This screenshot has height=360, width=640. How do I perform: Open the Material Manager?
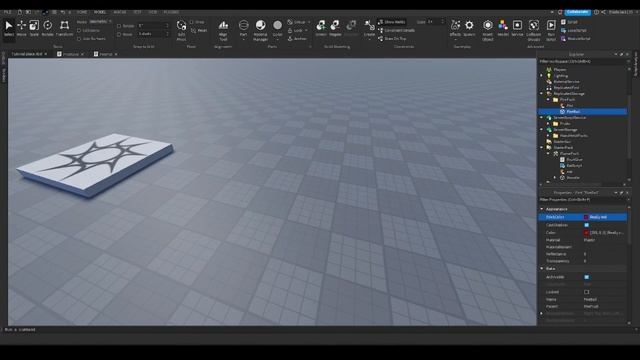[x=260, y=30]
